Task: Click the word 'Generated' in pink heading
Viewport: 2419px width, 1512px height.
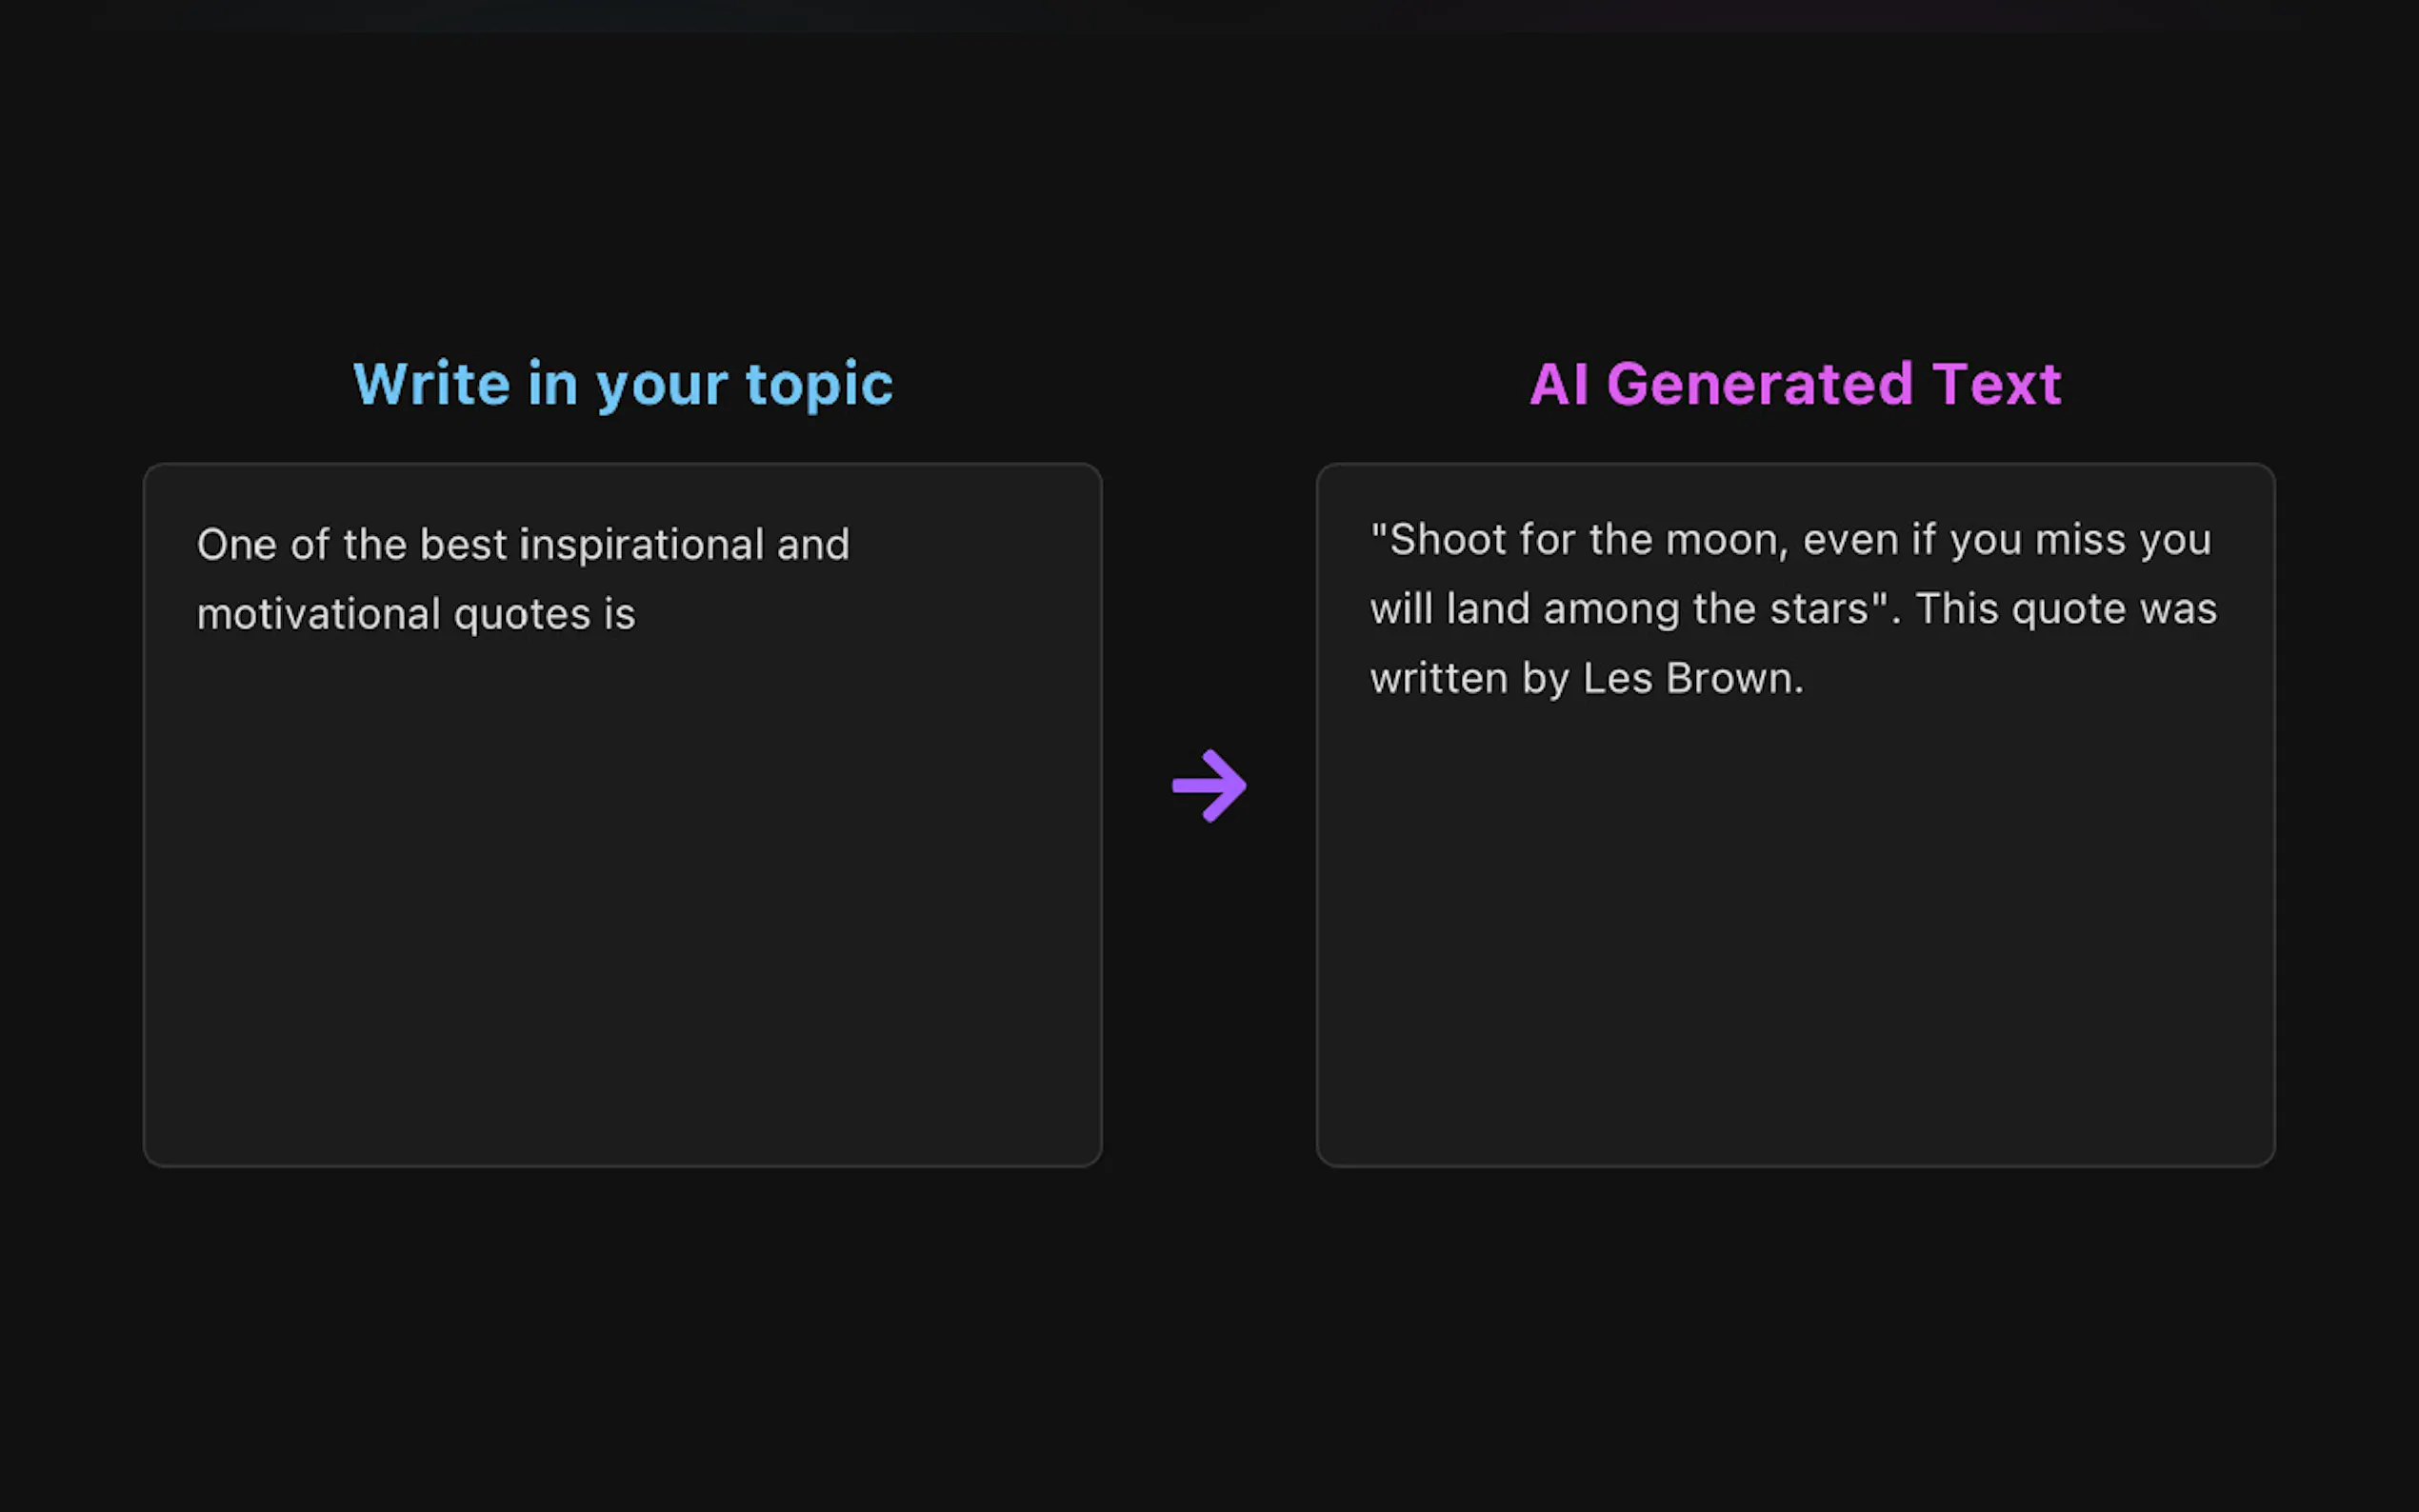Action: click(1760, 384)
